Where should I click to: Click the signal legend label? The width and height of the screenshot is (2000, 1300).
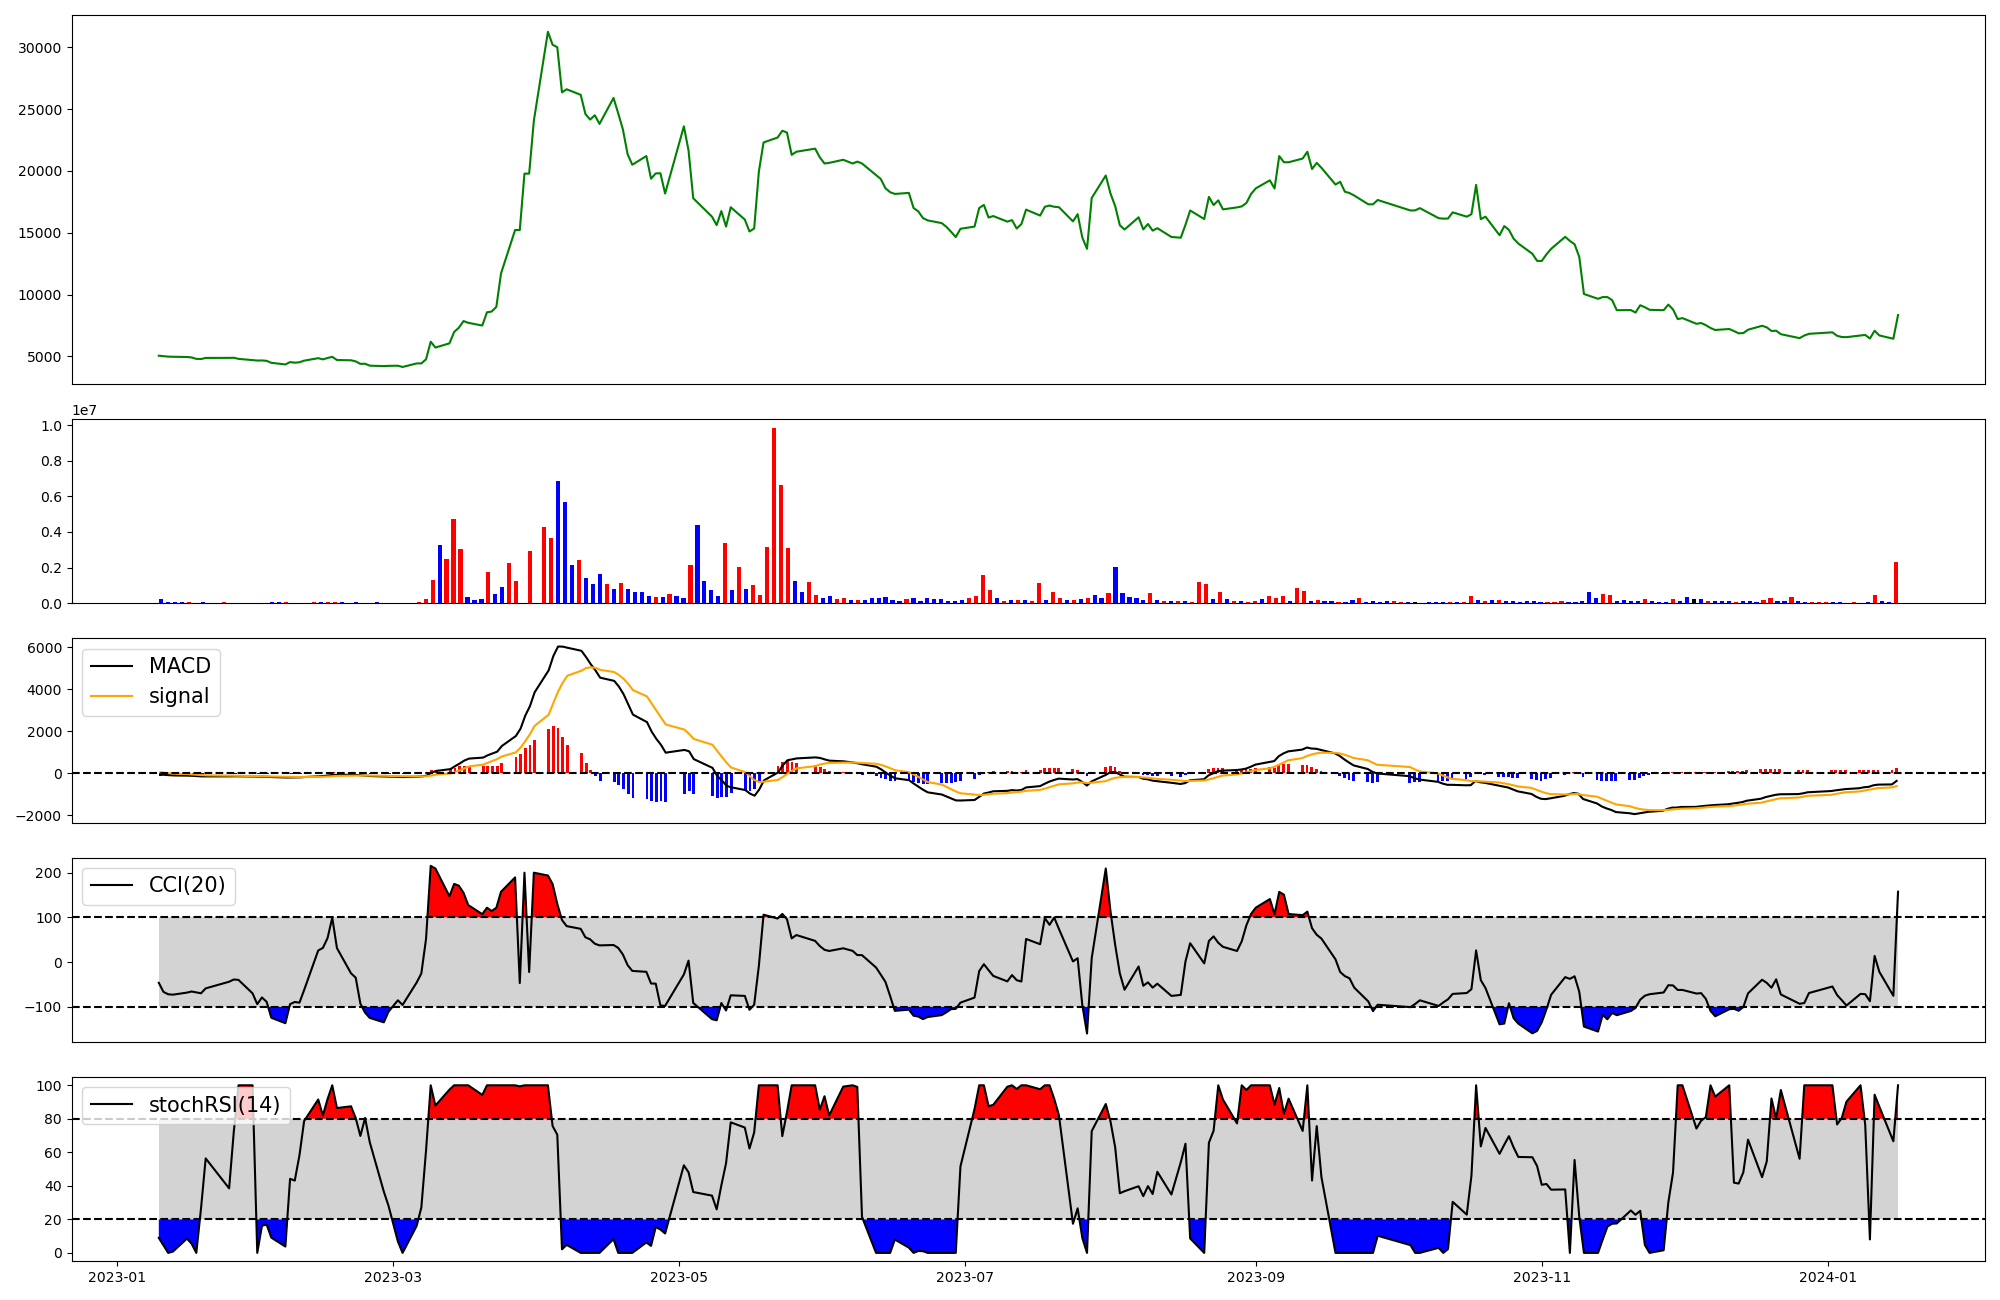pos(179,696)
